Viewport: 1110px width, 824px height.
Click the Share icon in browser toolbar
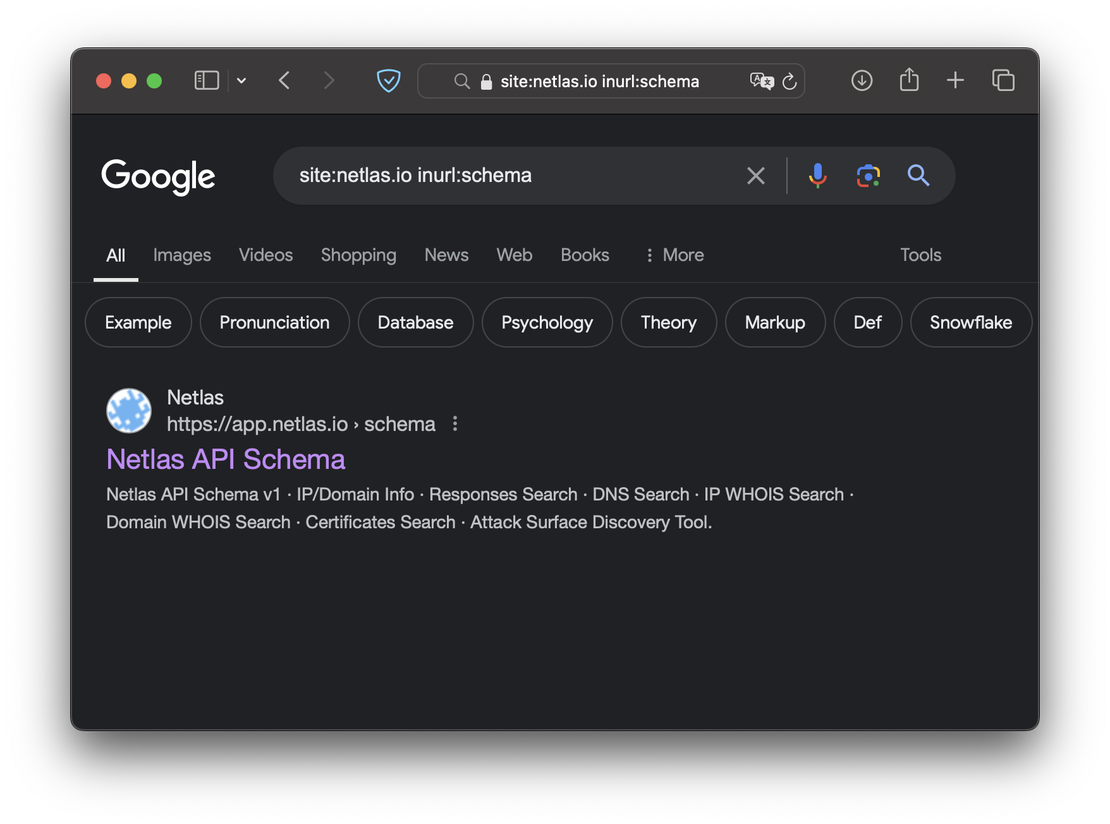coord(908,80)
